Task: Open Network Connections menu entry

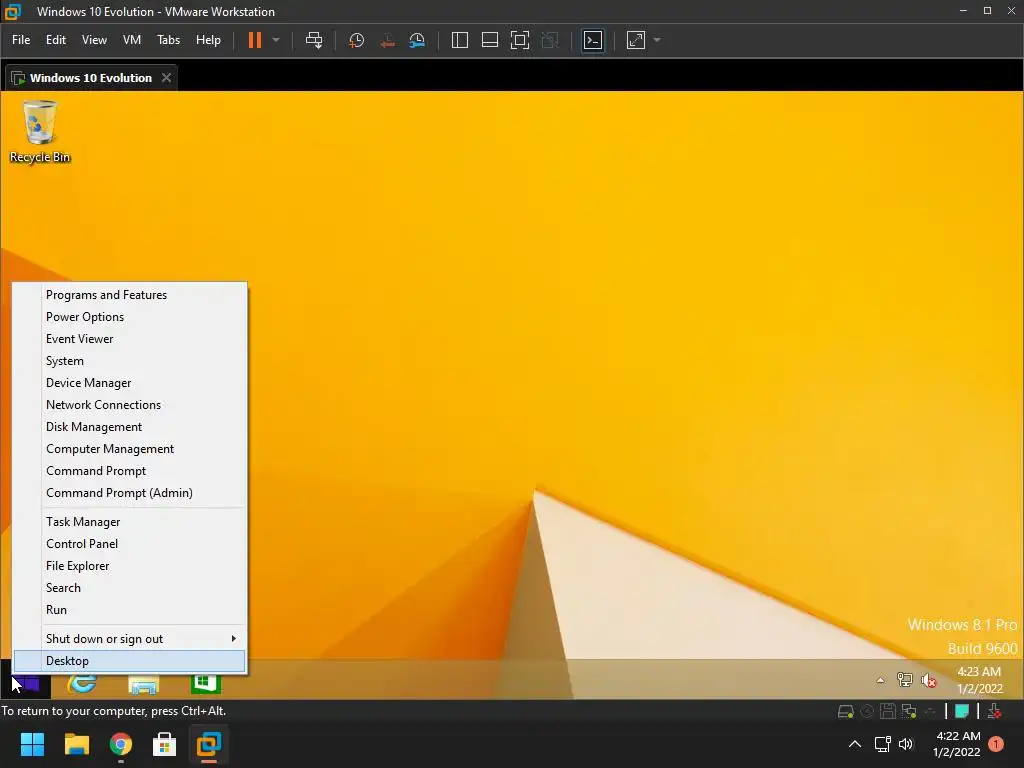Action: (129, 405)
